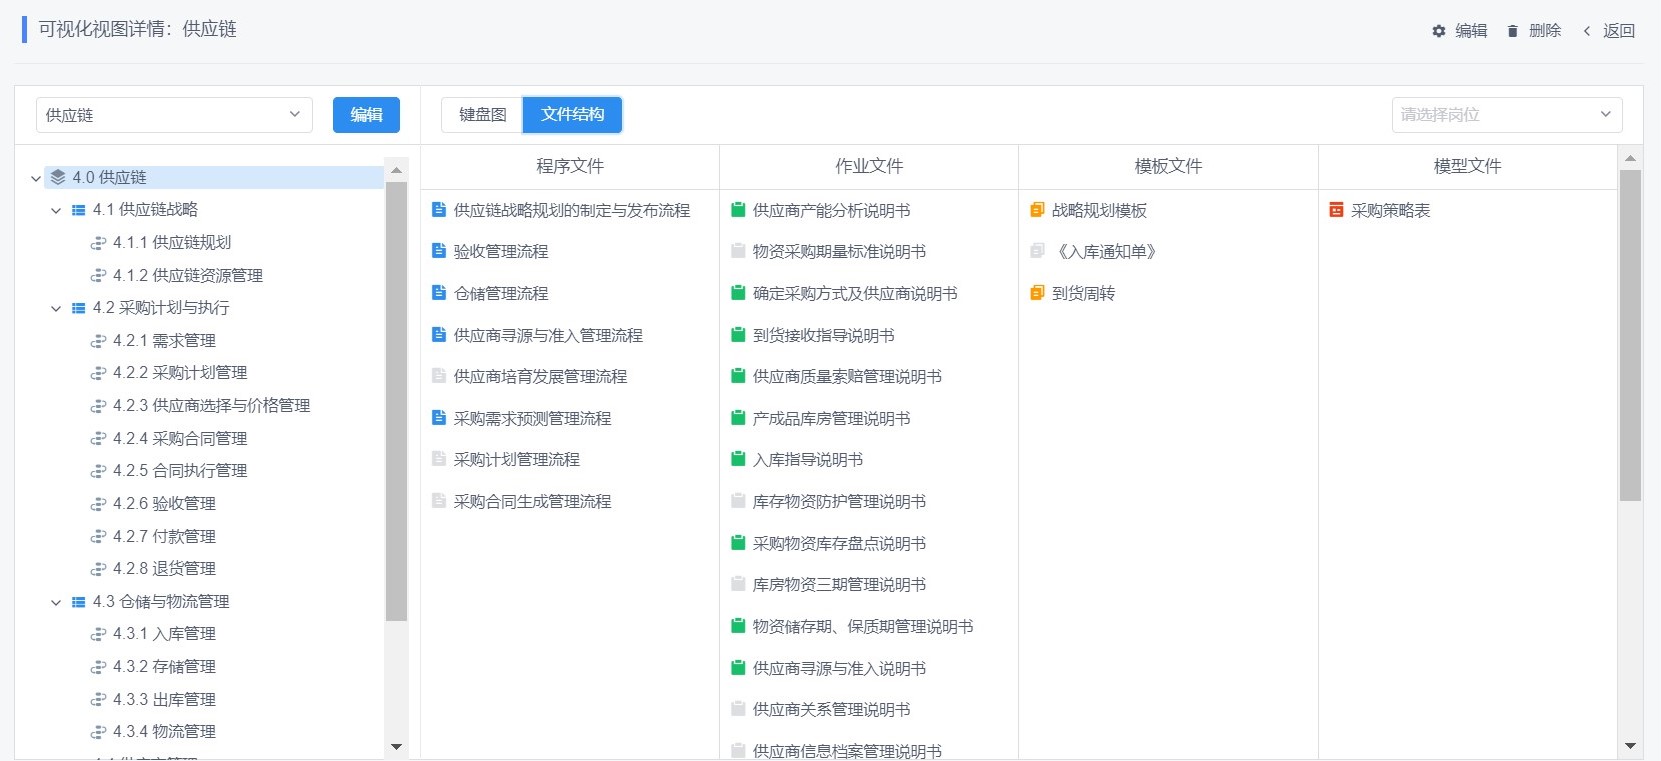
Task: Select 4.3.4 物流管理 tree row
Action: tap(164, 732)
